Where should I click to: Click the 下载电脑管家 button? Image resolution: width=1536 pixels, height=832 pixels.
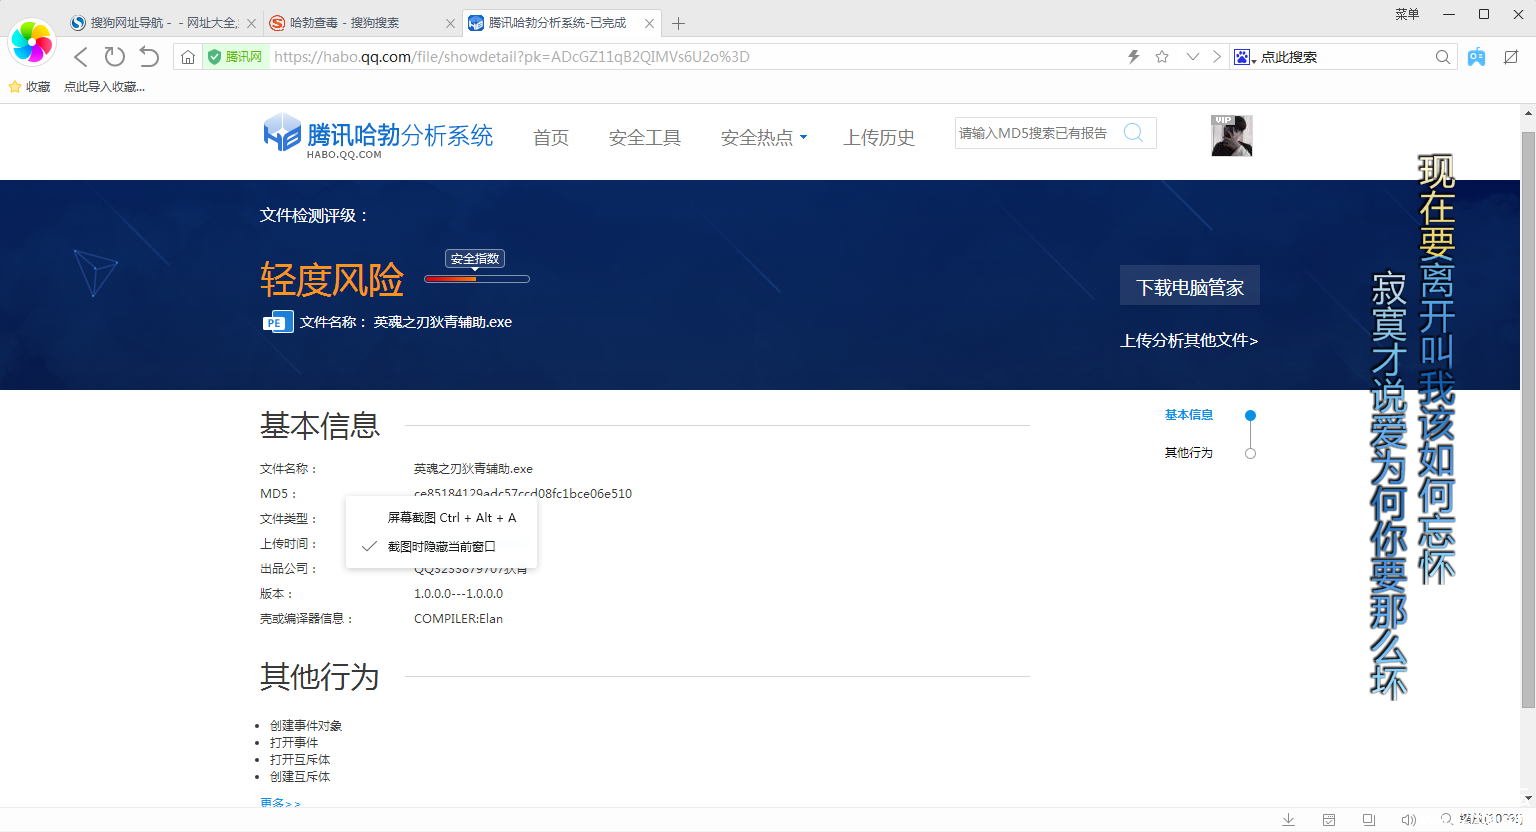(x=1190, y=287)
